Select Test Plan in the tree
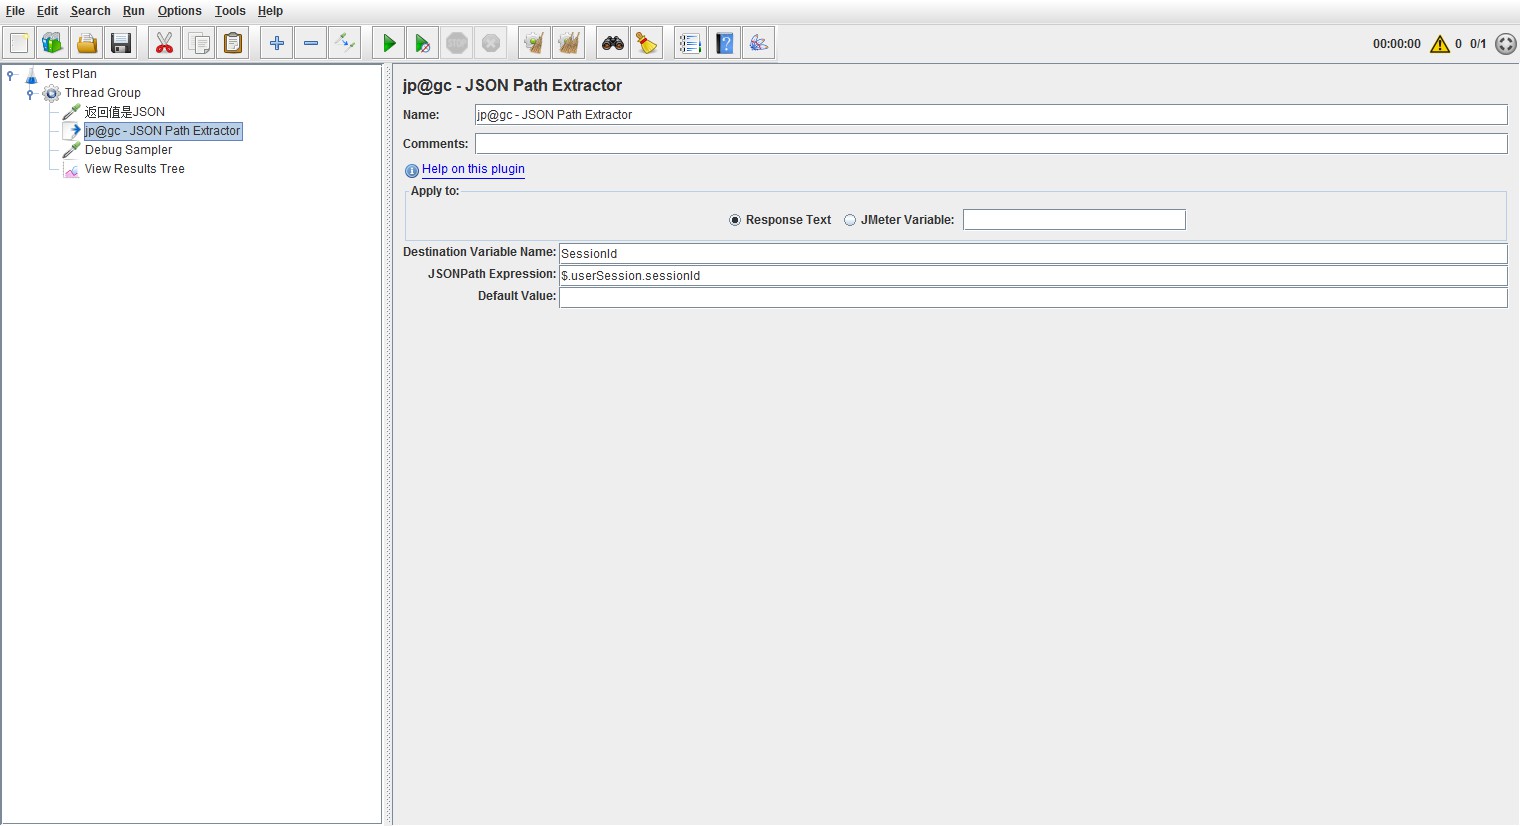Viewport: 1520px width, 826px height. coord(70,74)
